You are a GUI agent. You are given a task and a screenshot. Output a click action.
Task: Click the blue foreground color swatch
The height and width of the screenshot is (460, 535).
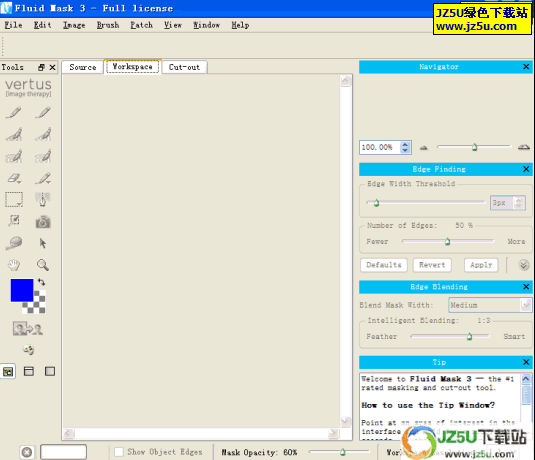(x=21, y=290)
